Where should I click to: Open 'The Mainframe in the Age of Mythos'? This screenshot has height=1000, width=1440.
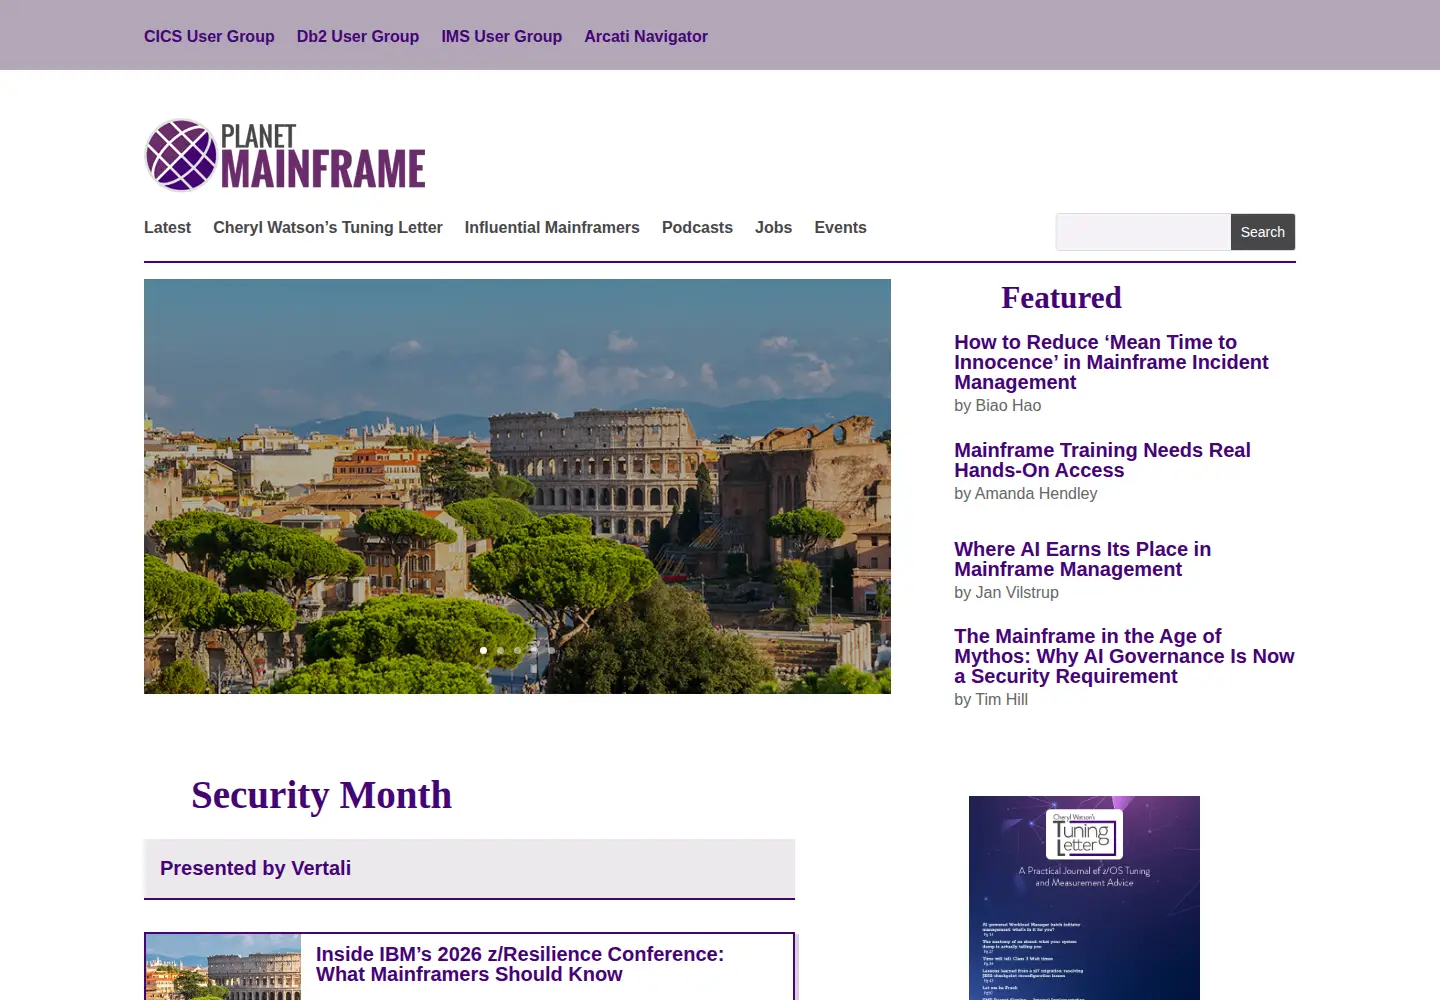(x=1124, y=656)
